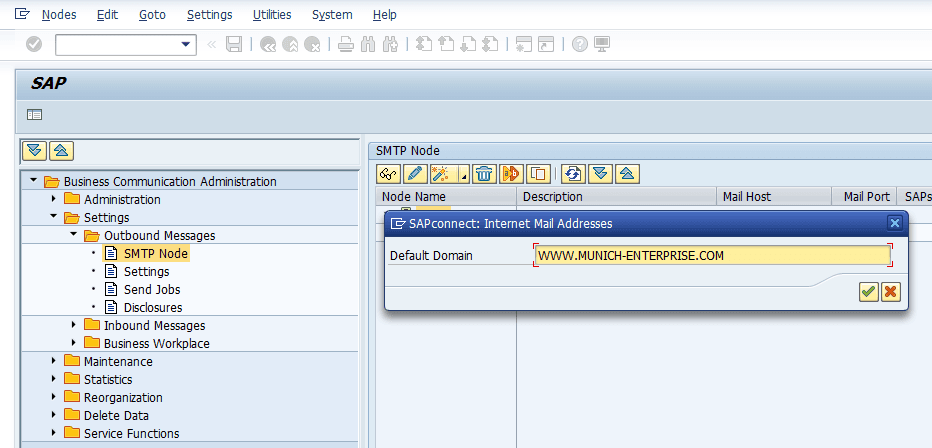Click the Find binoculars icon

click(x=368, y=45)
